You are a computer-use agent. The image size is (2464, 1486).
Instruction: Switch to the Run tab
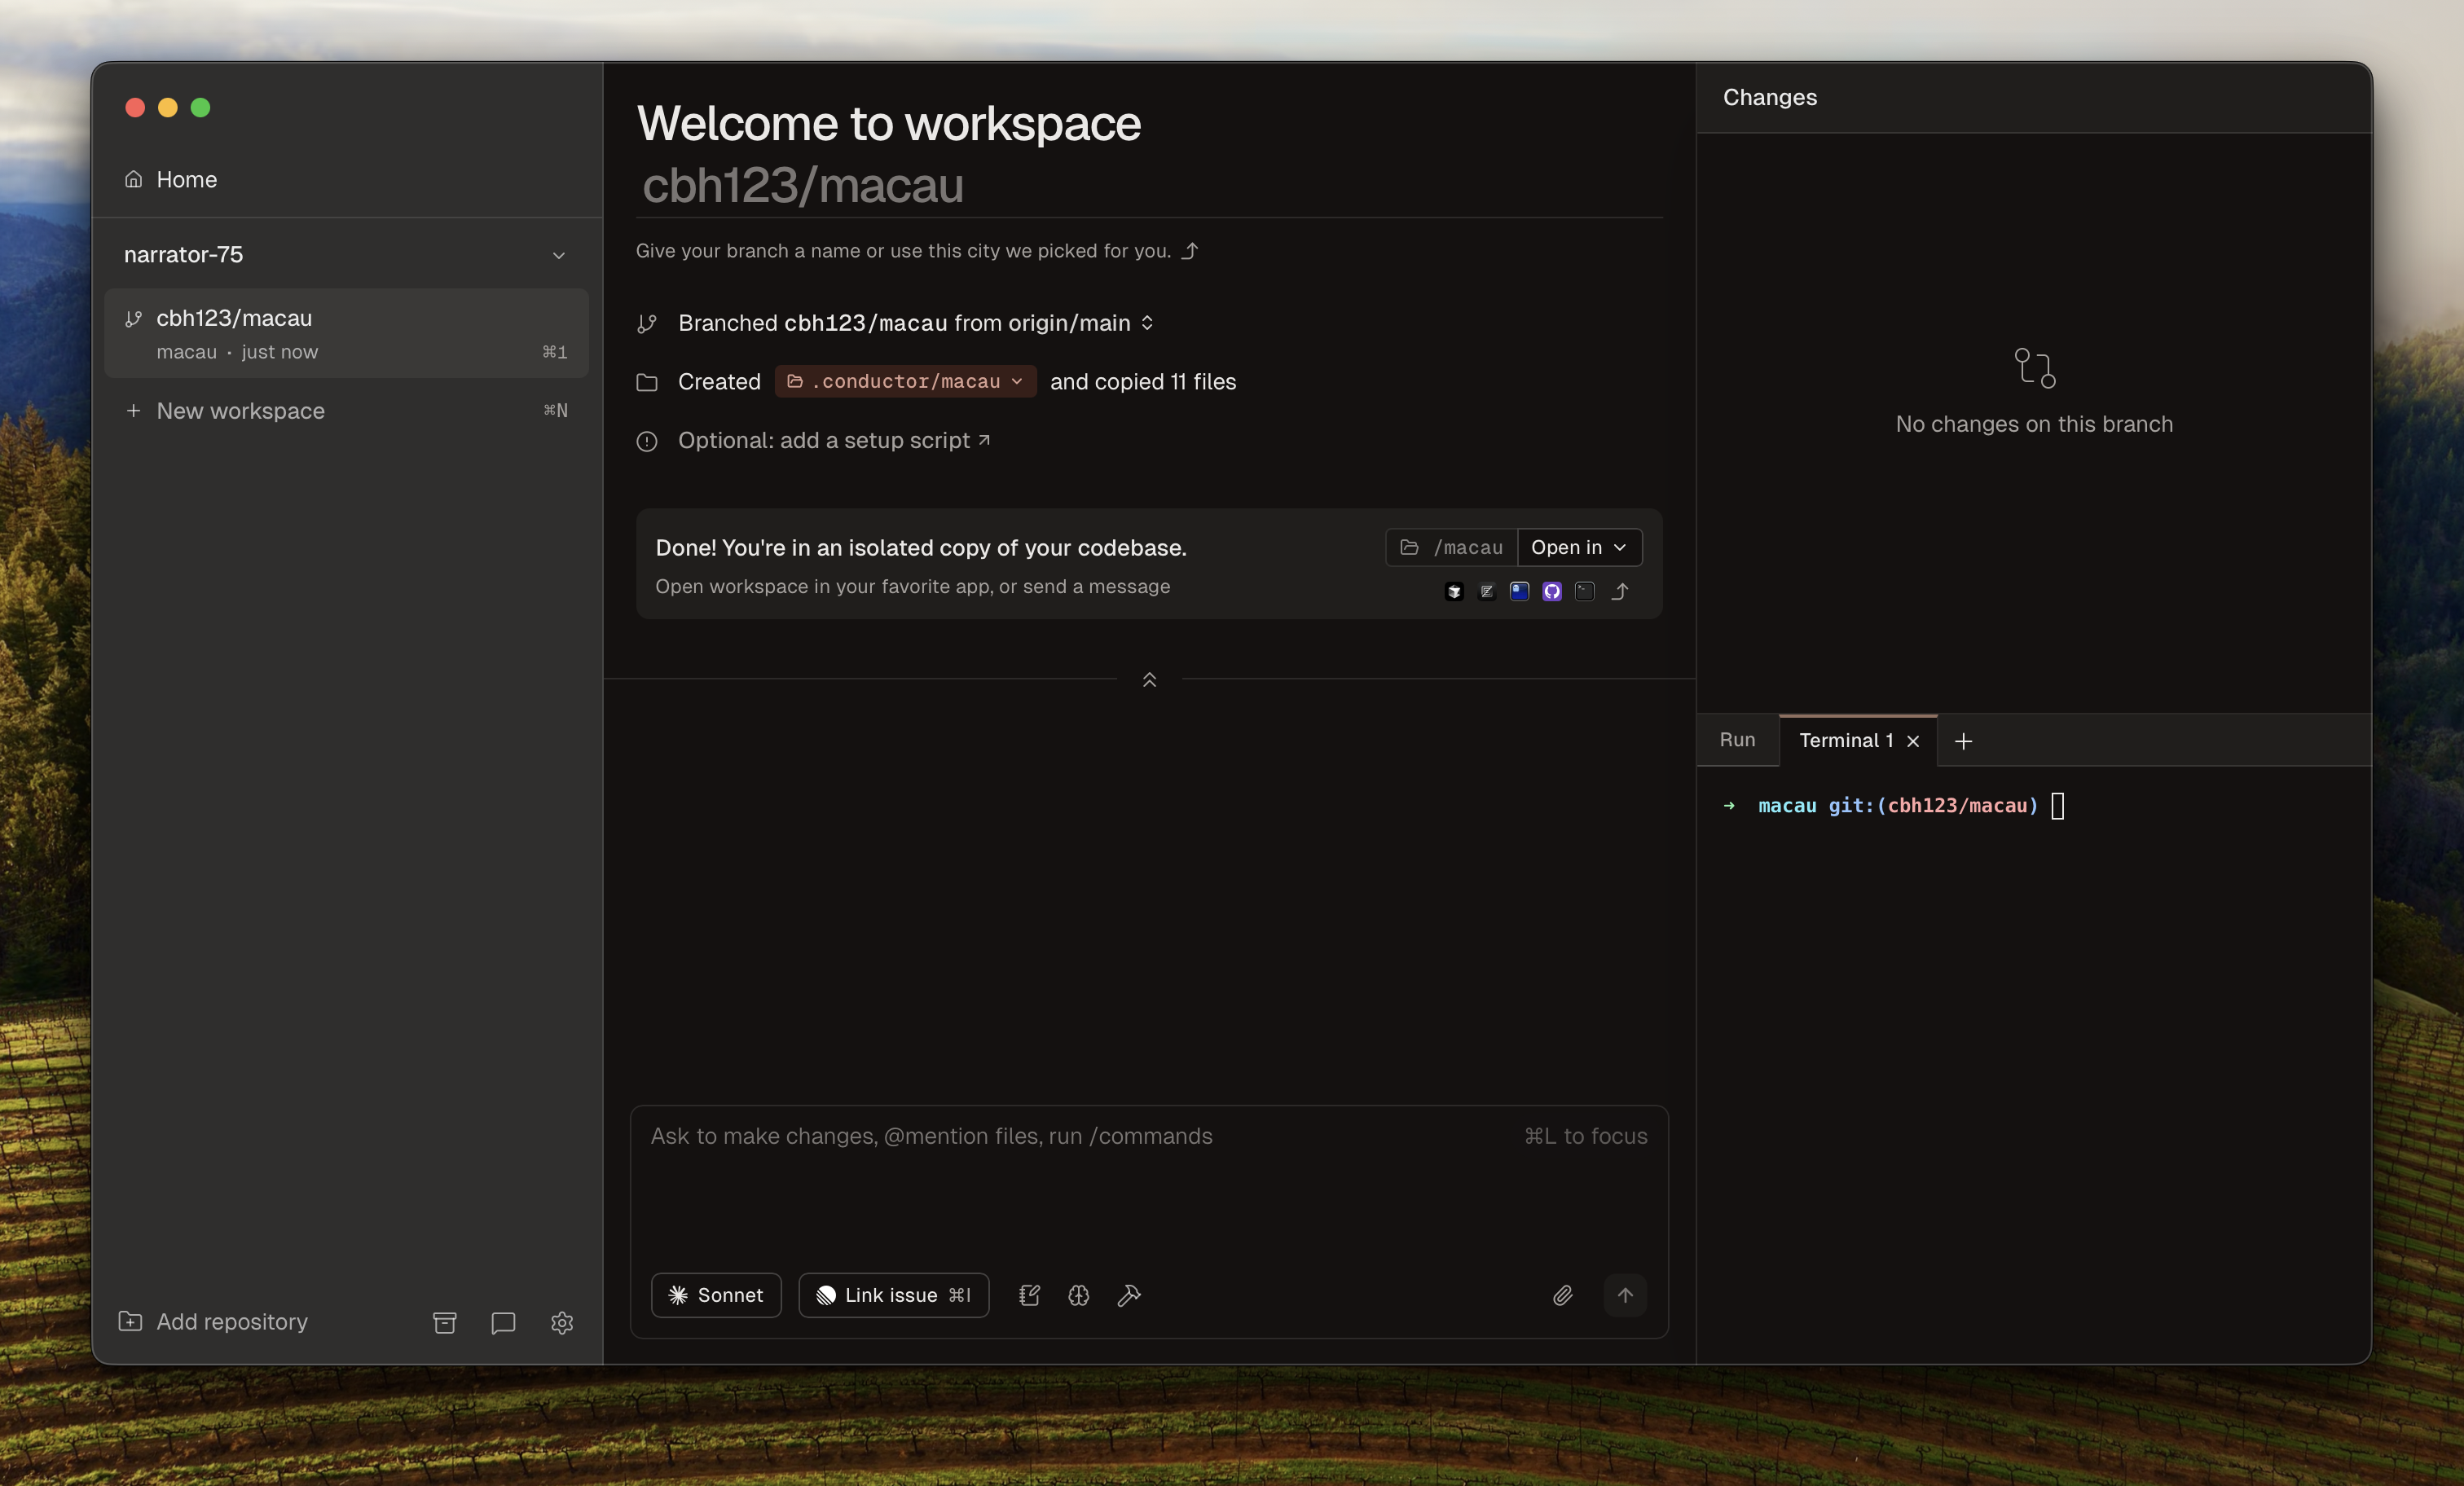coord(1737,740)
